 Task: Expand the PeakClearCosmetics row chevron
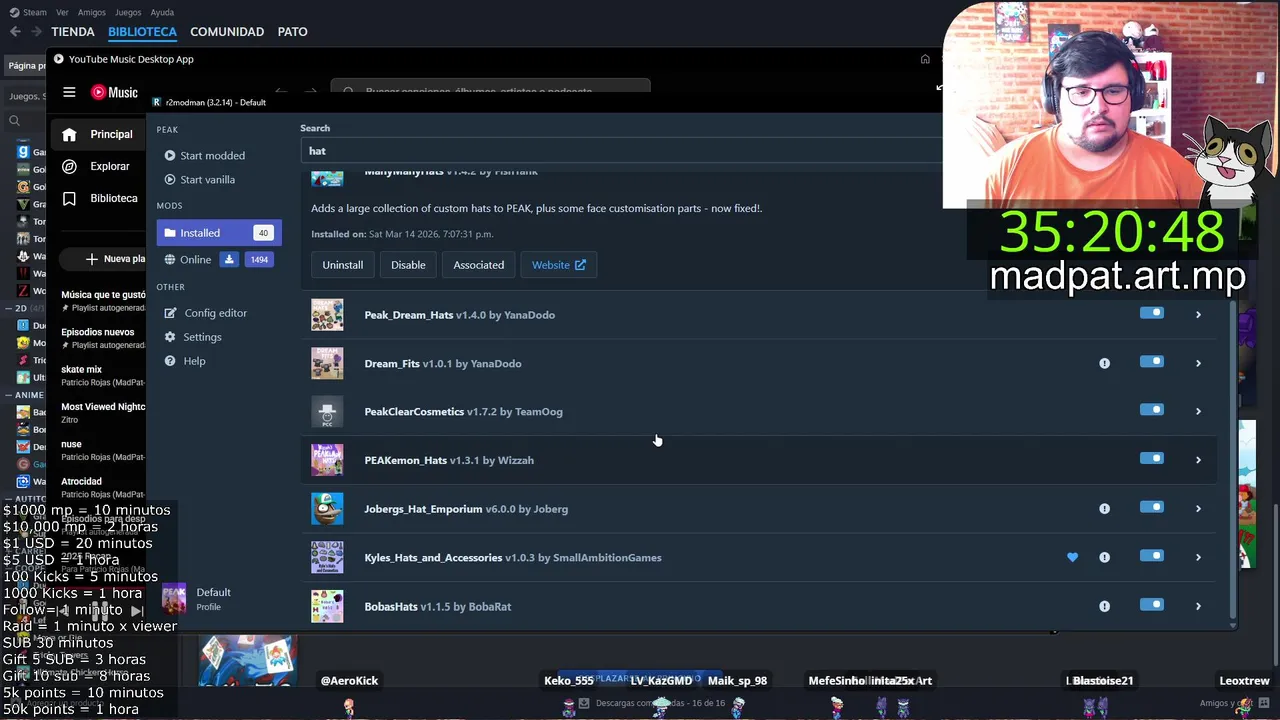click(1198, 412)
